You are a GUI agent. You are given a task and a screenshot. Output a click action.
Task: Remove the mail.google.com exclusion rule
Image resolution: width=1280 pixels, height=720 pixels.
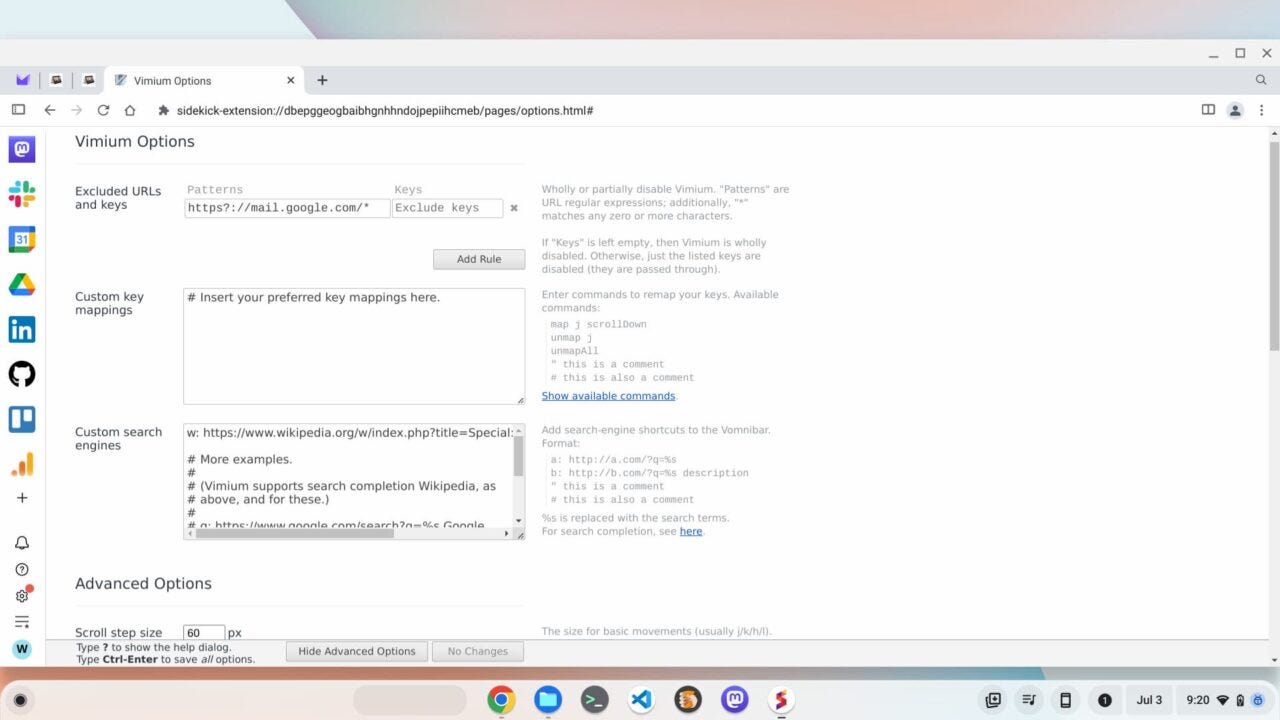tap(514, 208)
